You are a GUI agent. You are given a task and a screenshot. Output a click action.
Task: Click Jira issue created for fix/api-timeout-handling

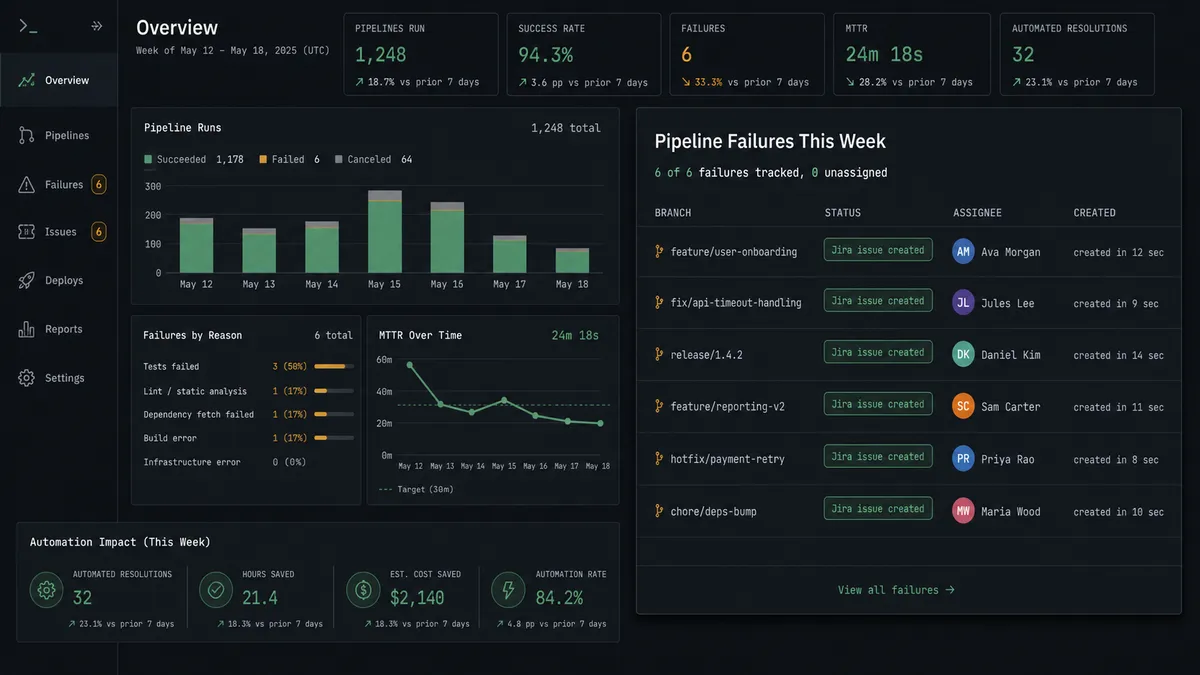click(x=878, y=301)
